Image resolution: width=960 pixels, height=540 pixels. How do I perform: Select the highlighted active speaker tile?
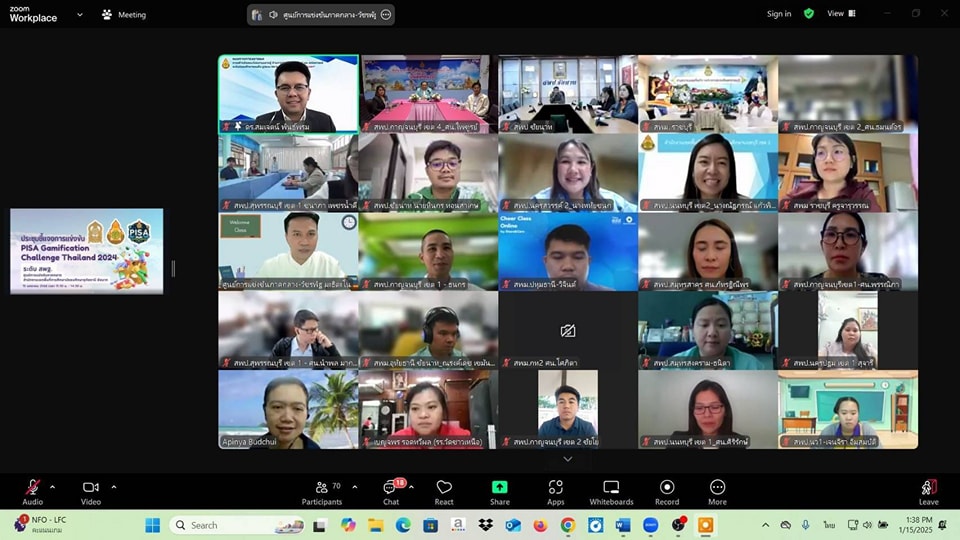pos(288,94)
